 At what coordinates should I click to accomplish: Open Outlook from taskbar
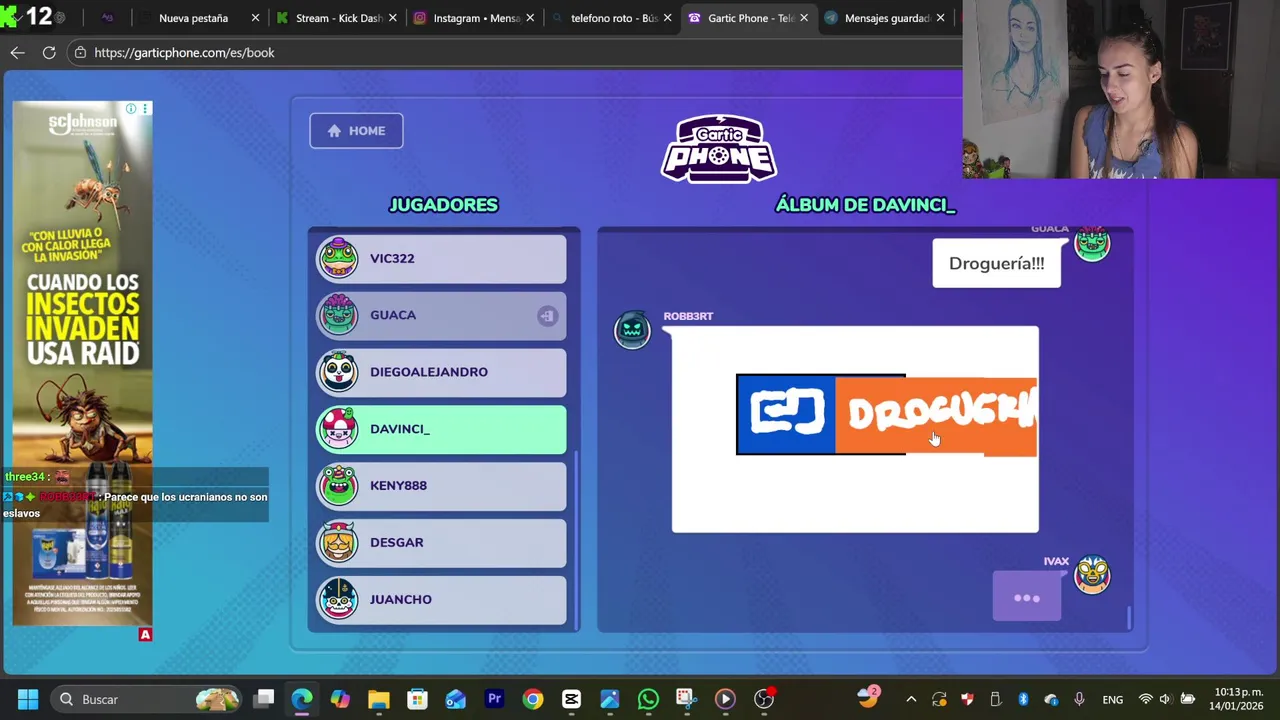click(x=455, y=699)
